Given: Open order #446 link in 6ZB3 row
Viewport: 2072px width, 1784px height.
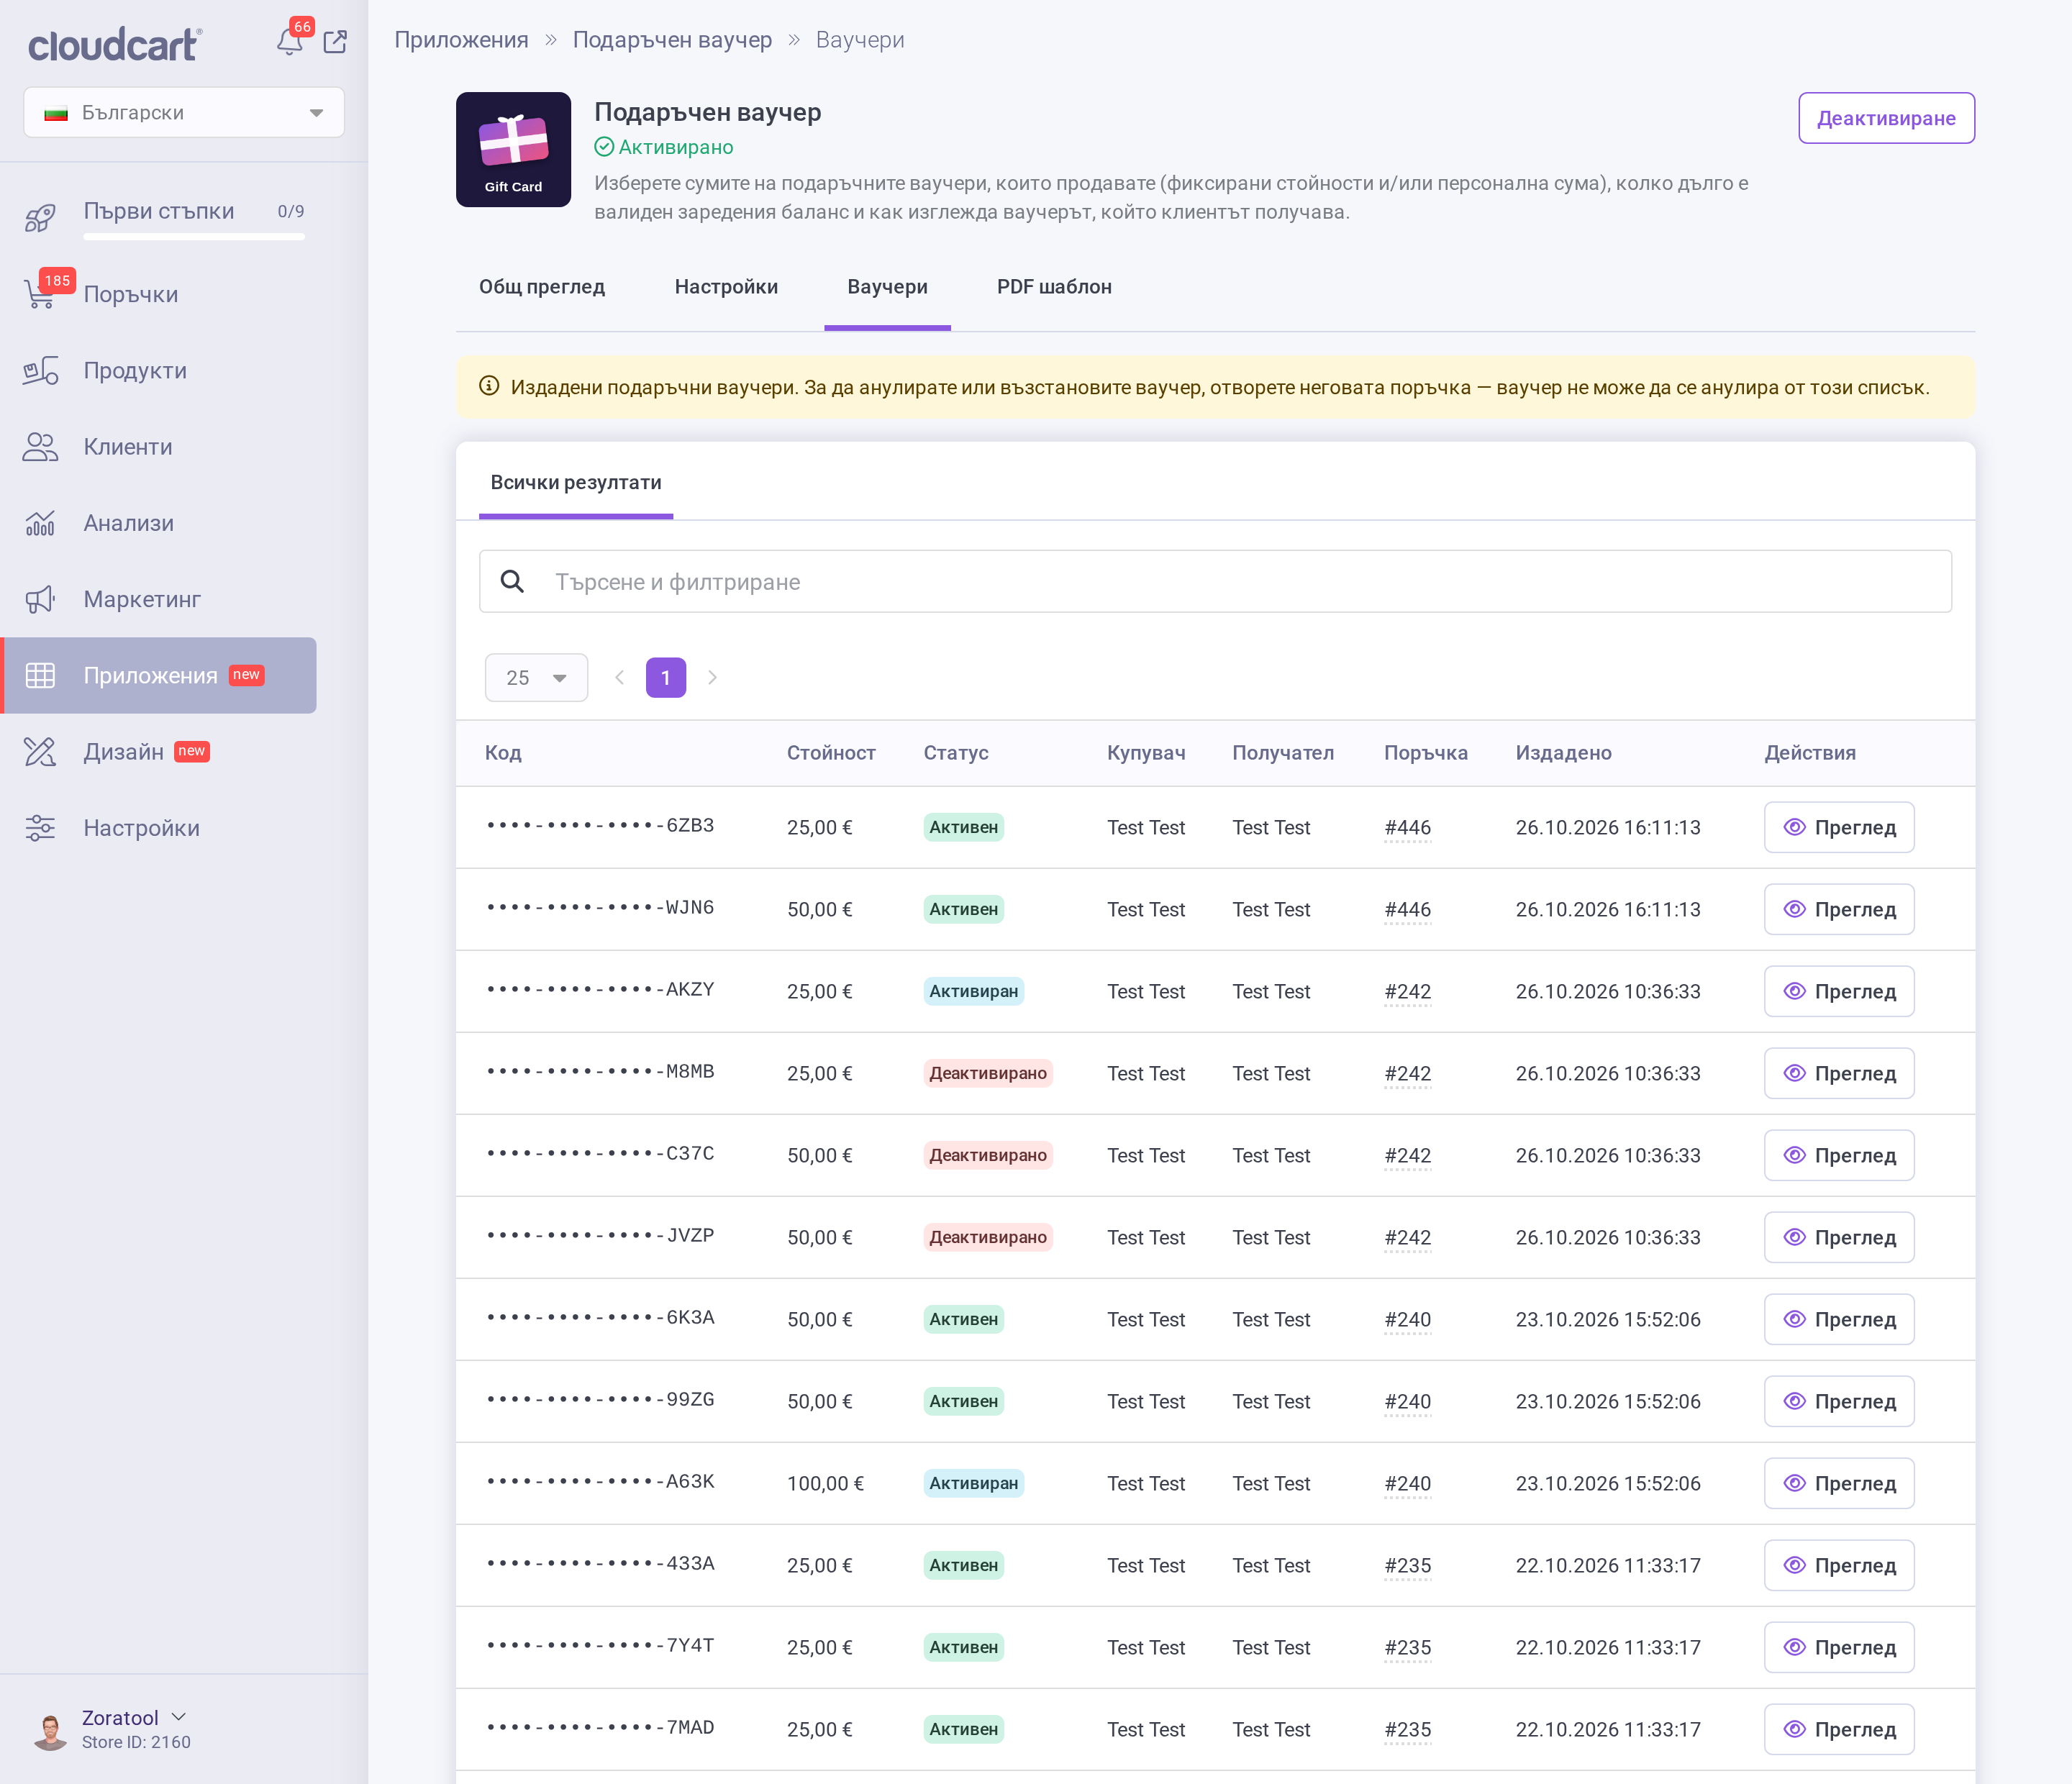Looking at the screenshot, I should click(1407, 828).
